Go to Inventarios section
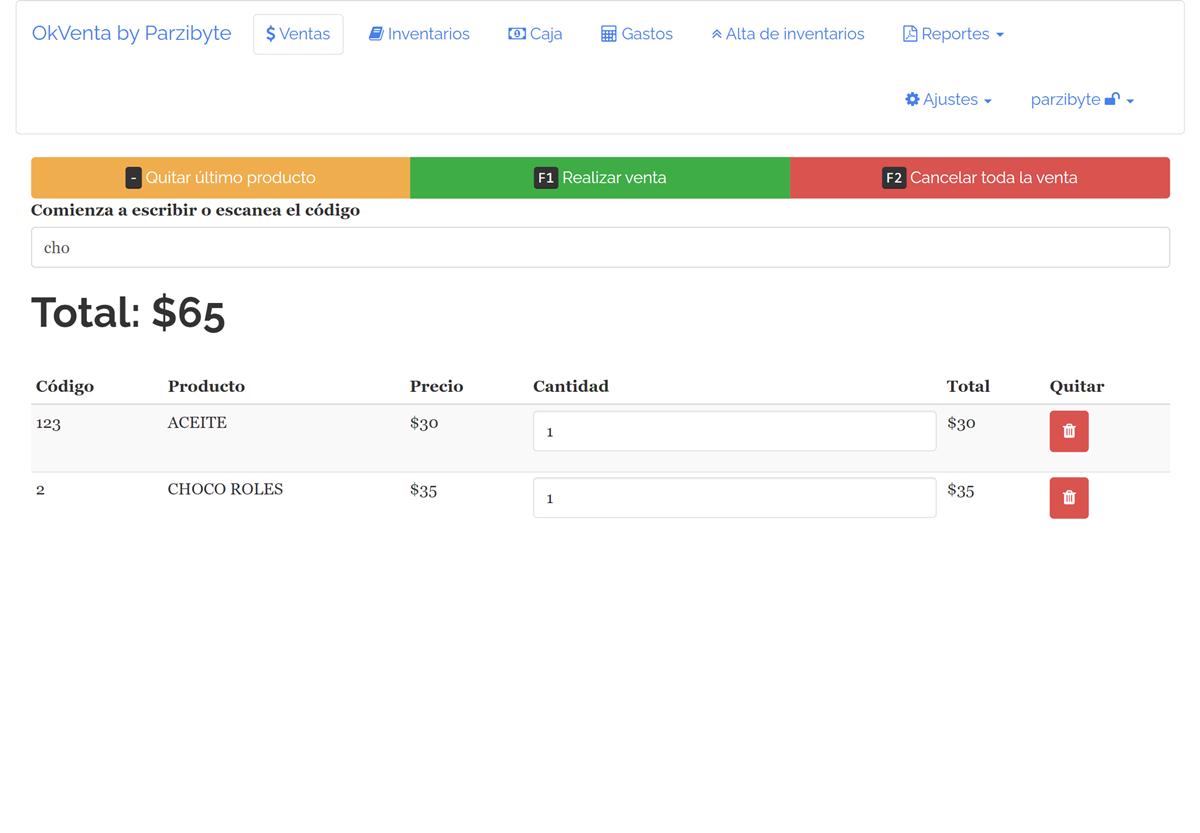Image resolution: width=1200 pixels, height=833 pixels. pyautogui.click(x=419, y=34)
